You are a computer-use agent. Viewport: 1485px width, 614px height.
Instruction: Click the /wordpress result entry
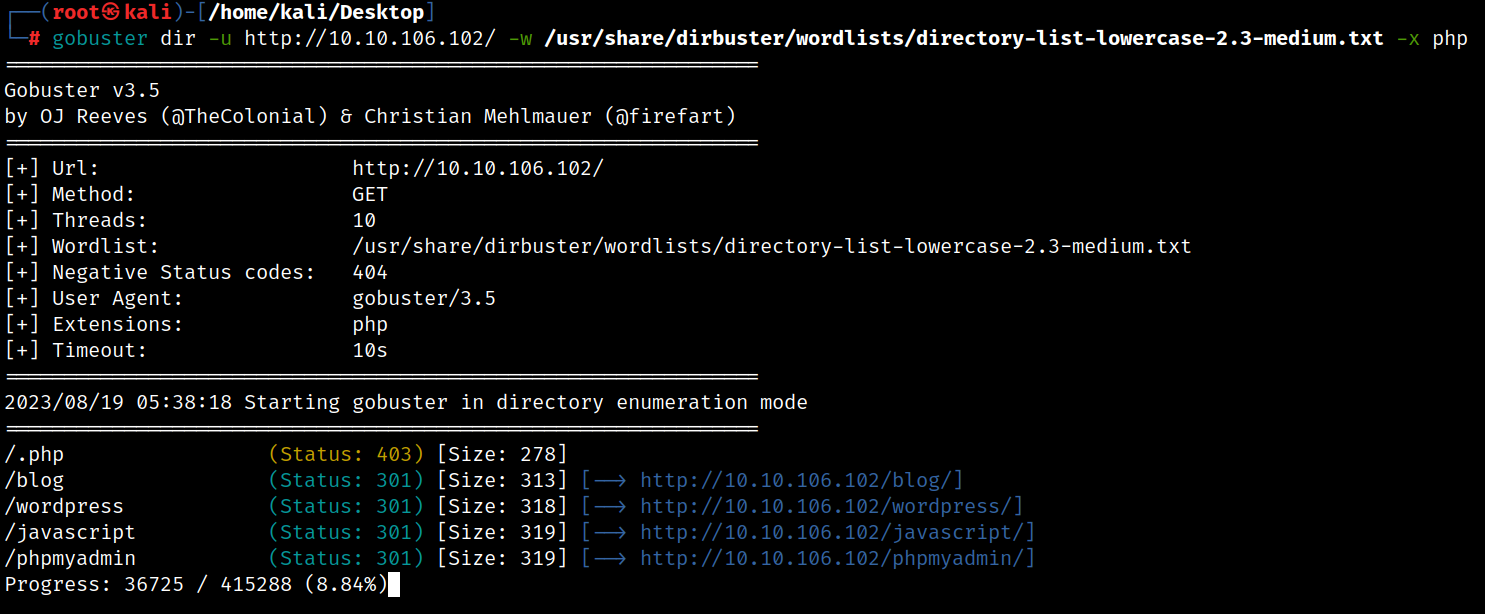coord(64,506)
